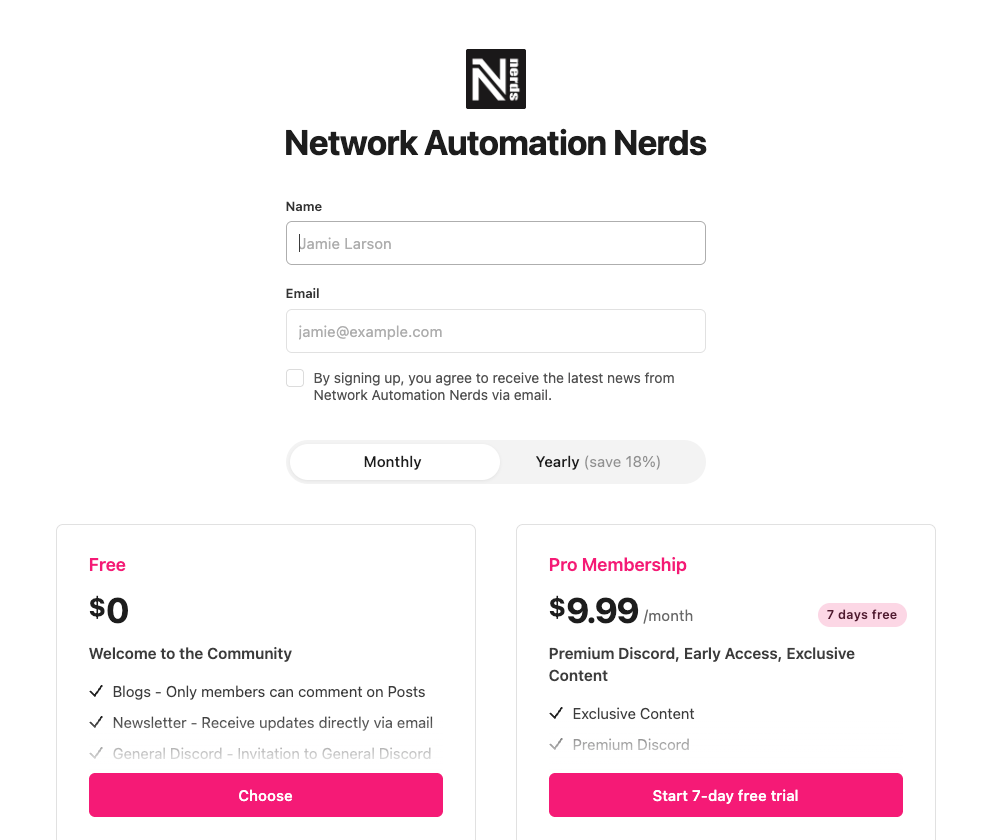Screen dimensions: 1008x840
Task: Start the 7-day free trial
Action: tap(725, 796)
